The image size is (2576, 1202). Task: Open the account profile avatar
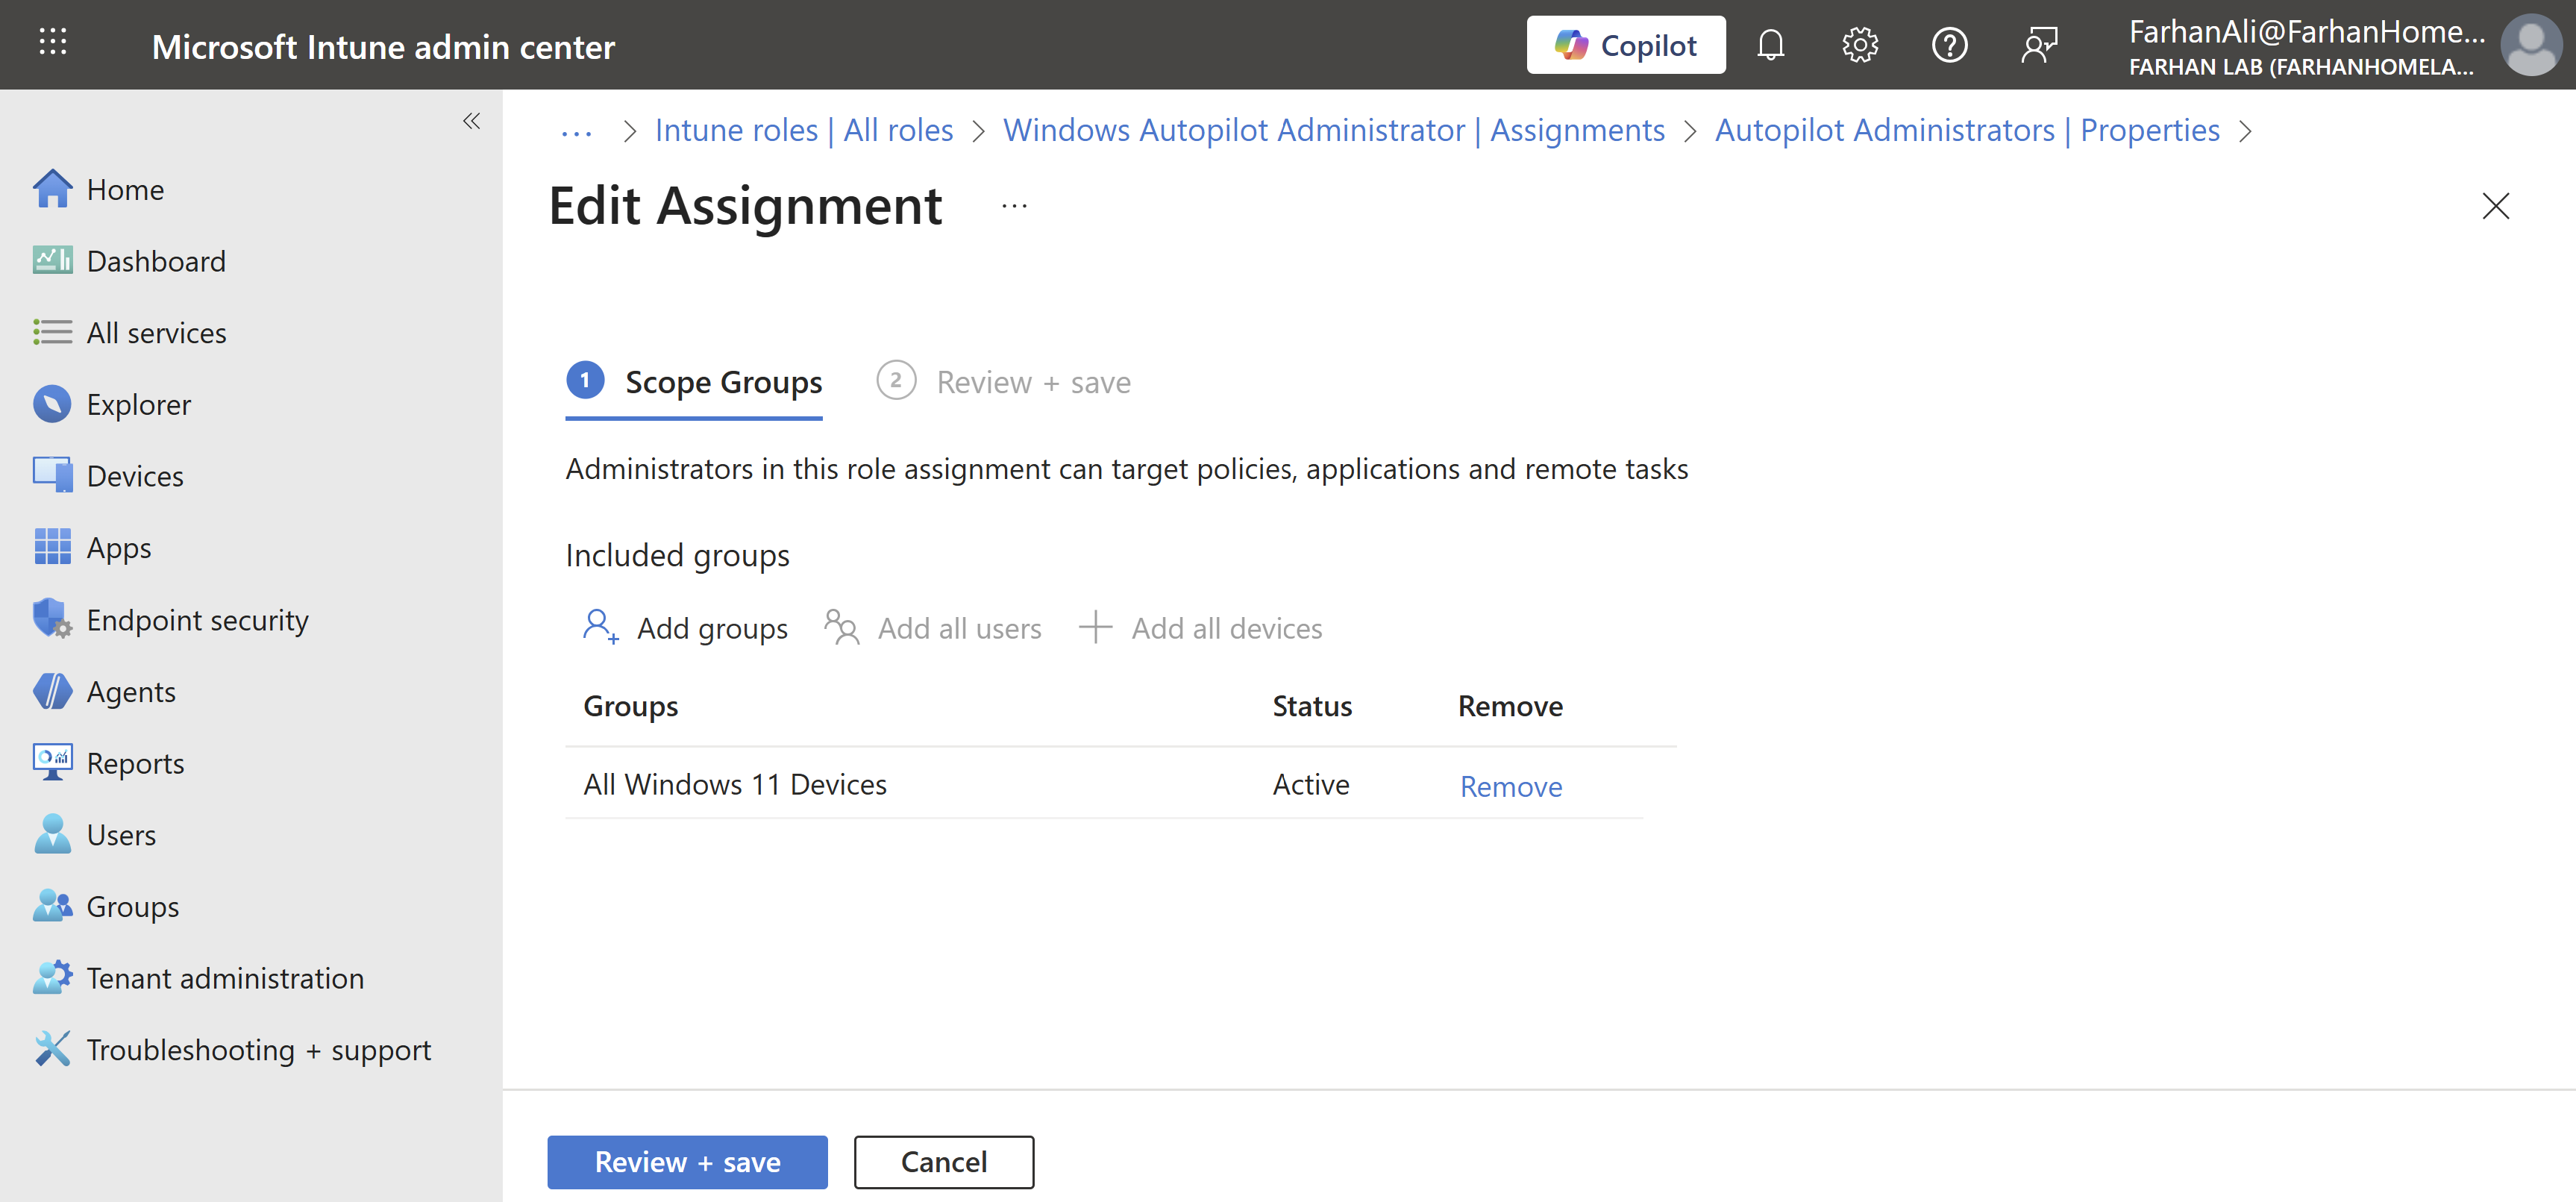tap(2530, 45)
